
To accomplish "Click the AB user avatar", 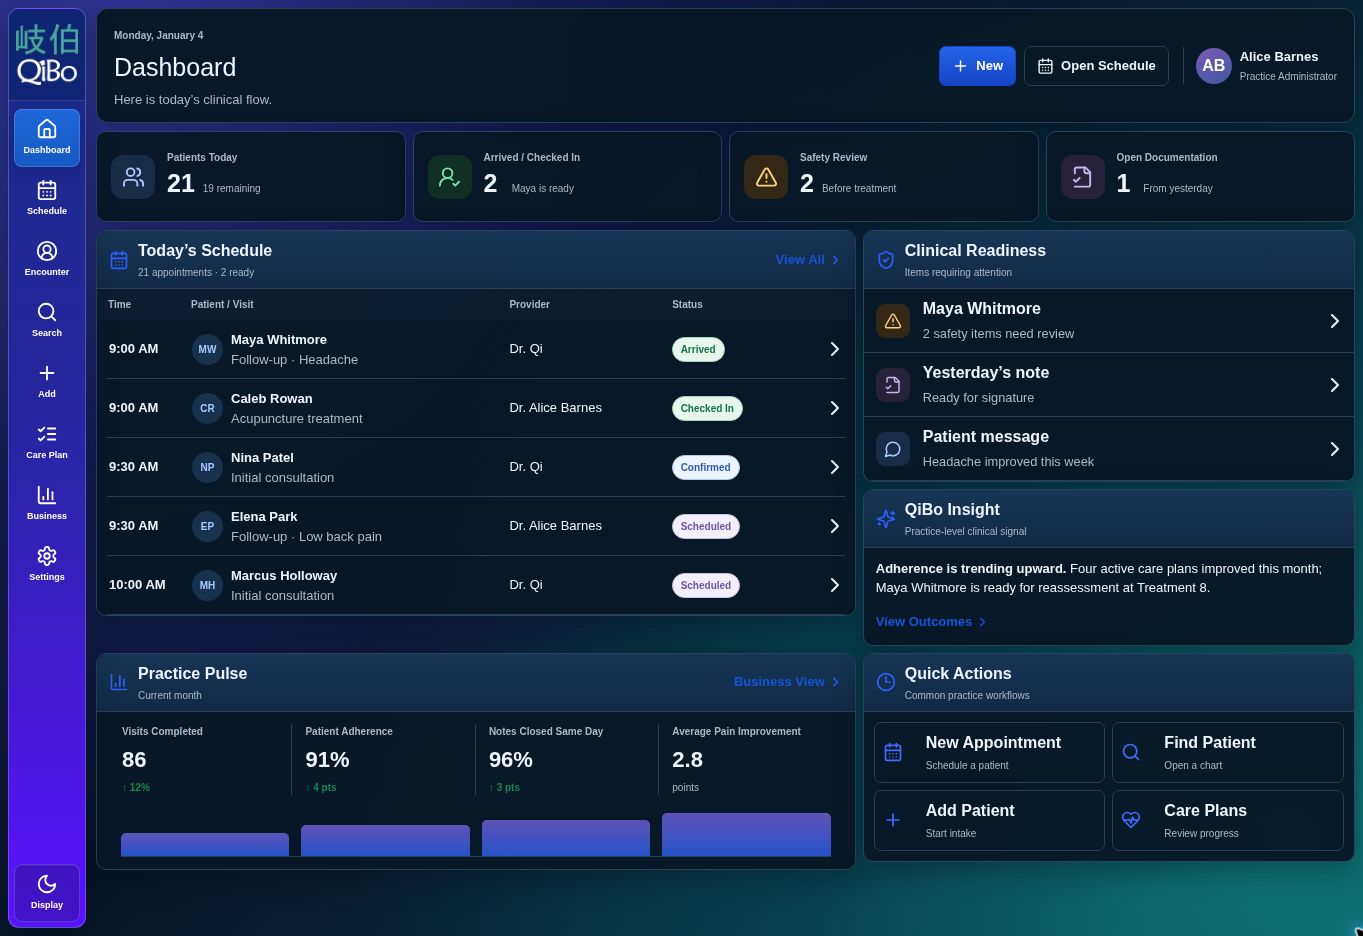I will [x=1213, y=66].
